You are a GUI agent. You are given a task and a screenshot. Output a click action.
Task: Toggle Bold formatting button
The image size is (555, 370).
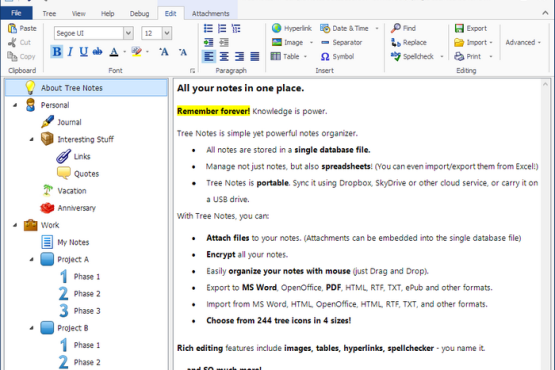pyautogui.click(x=57, y=52)
